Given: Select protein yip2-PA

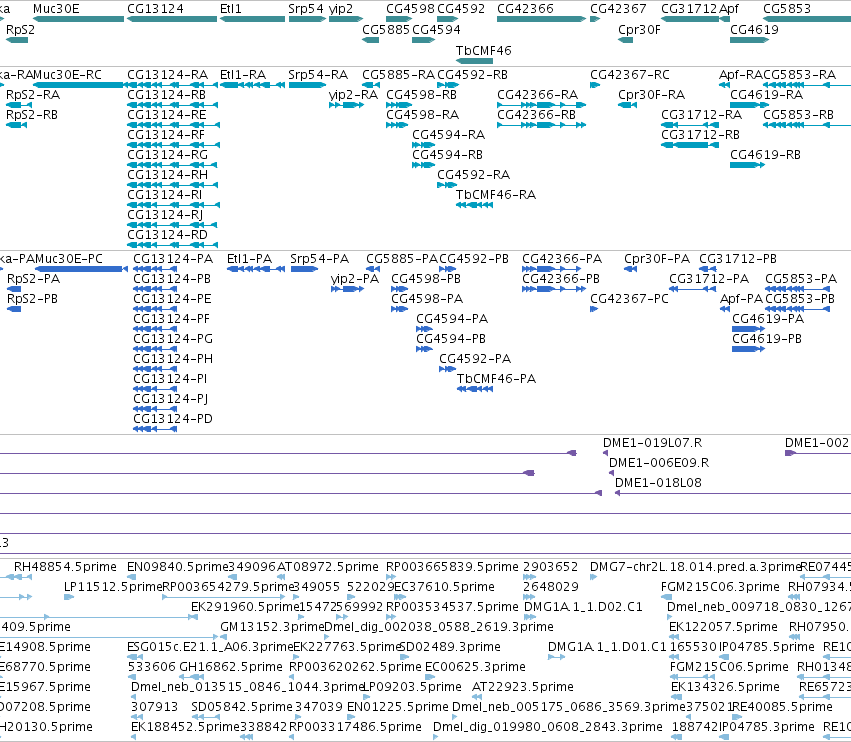Looking at the screenshot, I should pyautogui.click(x=354, y=278).
